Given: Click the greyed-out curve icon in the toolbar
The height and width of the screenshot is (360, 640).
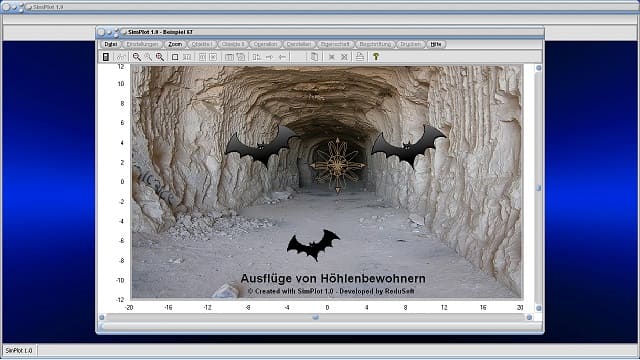Looking at the screenshot, I should tap(121, 57).
